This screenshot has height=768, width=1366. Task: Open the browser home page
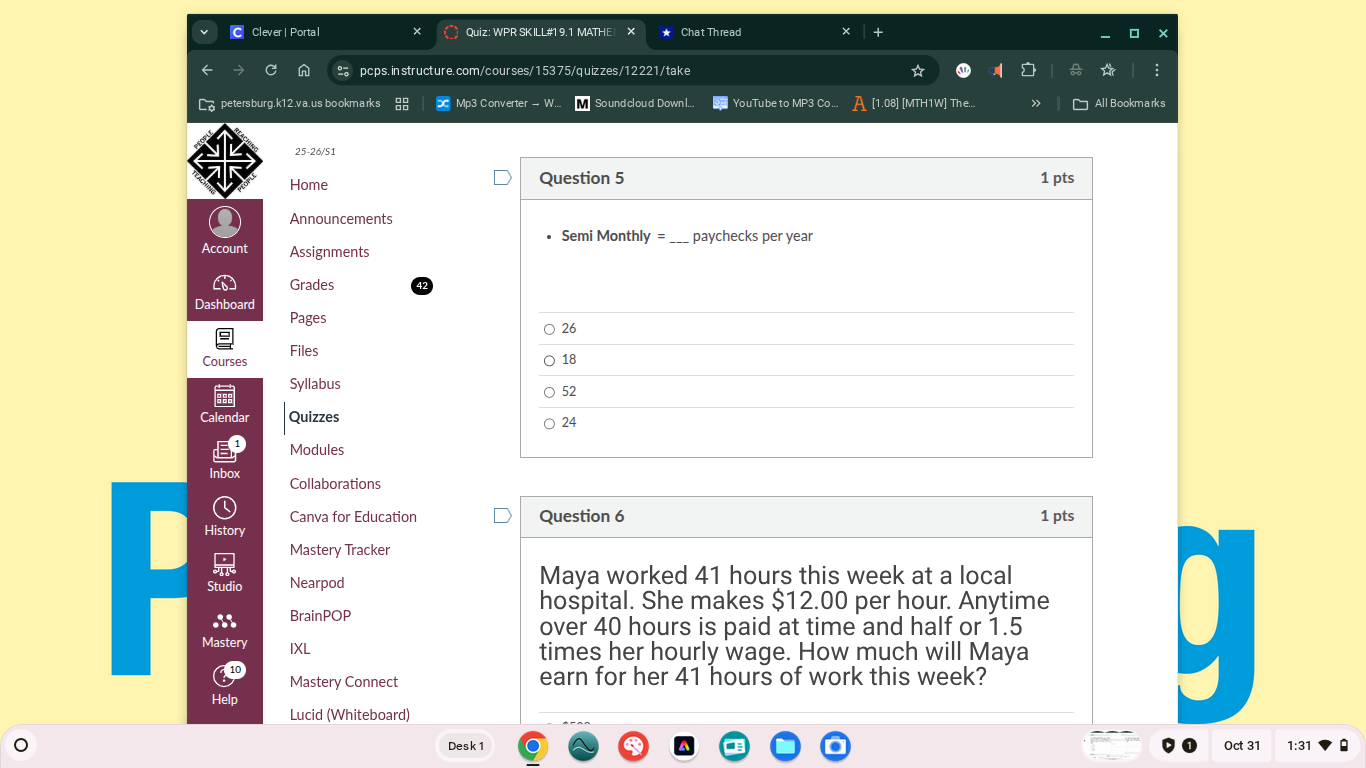pos(304,70)
